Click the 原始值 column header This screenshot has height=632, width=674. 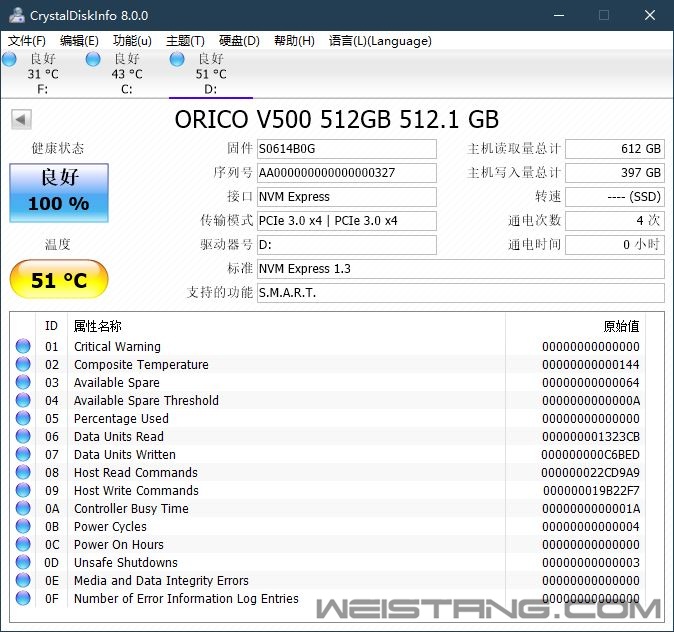tap(621, 326)
